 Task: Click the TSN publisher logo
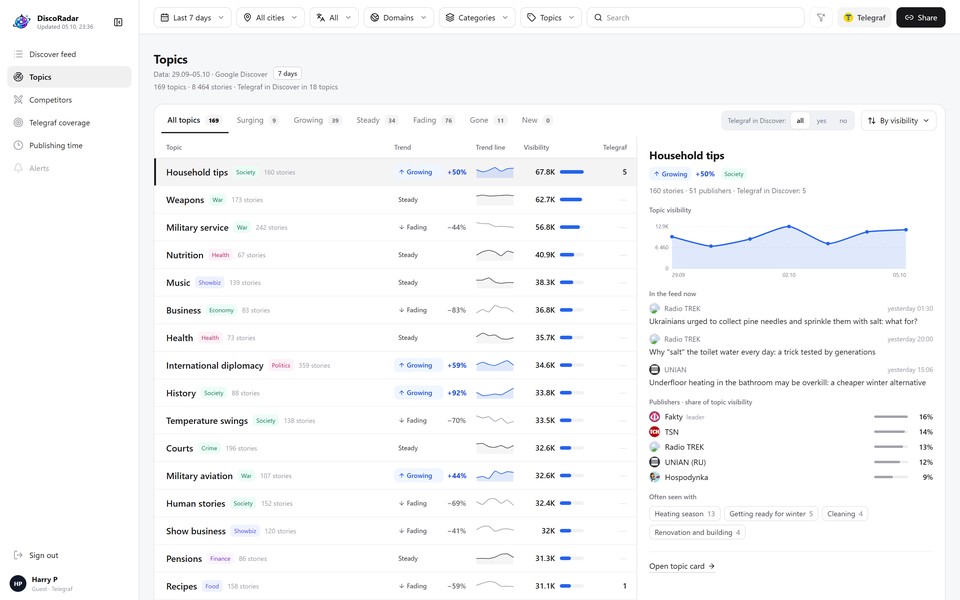pyautogui.click(x=654, y=432)
